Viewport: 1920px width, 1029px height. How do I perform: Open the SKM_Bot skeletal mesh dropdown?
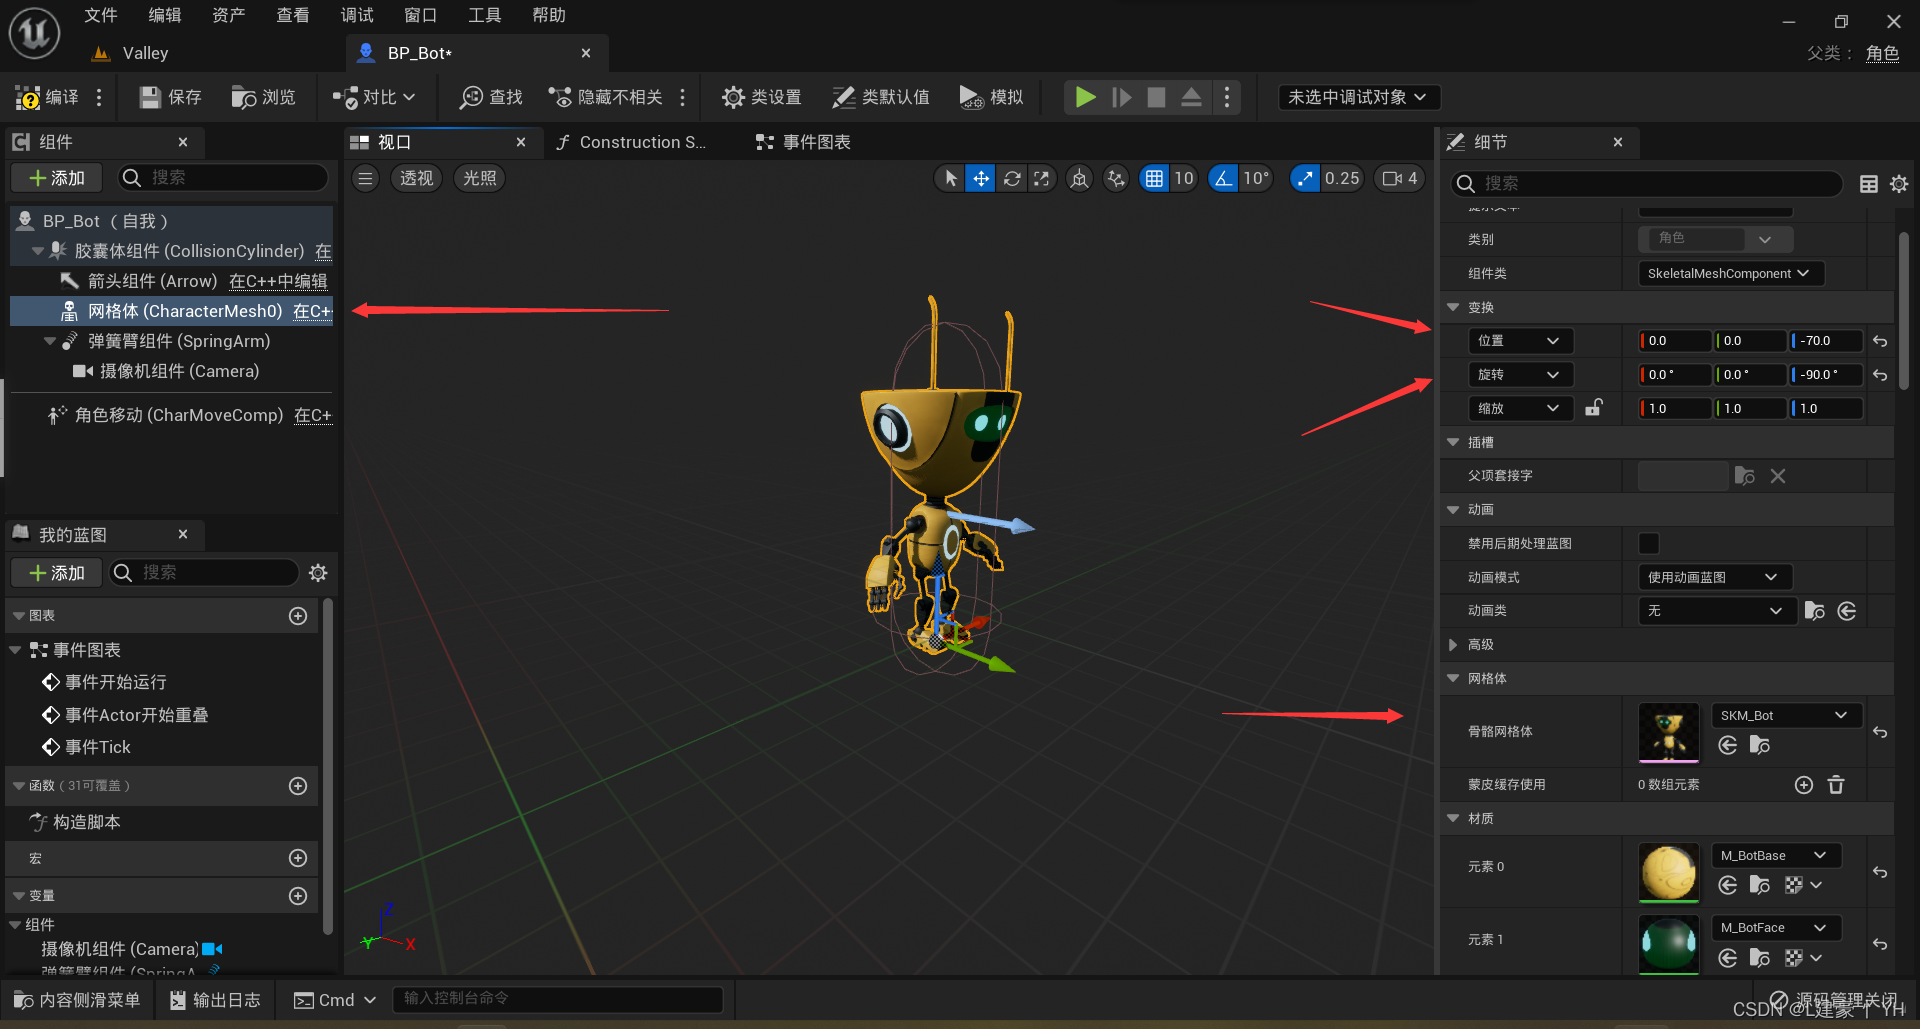[1786, 715]
